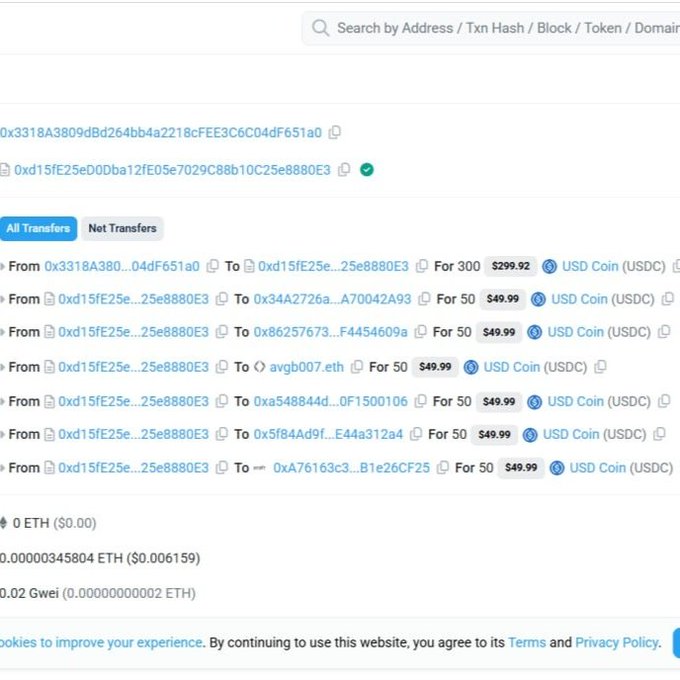The width and height of the screenshot is (680, 680).
Task: Click USDC token icon in avgb007.eth row
Action: tap(471, 367)
